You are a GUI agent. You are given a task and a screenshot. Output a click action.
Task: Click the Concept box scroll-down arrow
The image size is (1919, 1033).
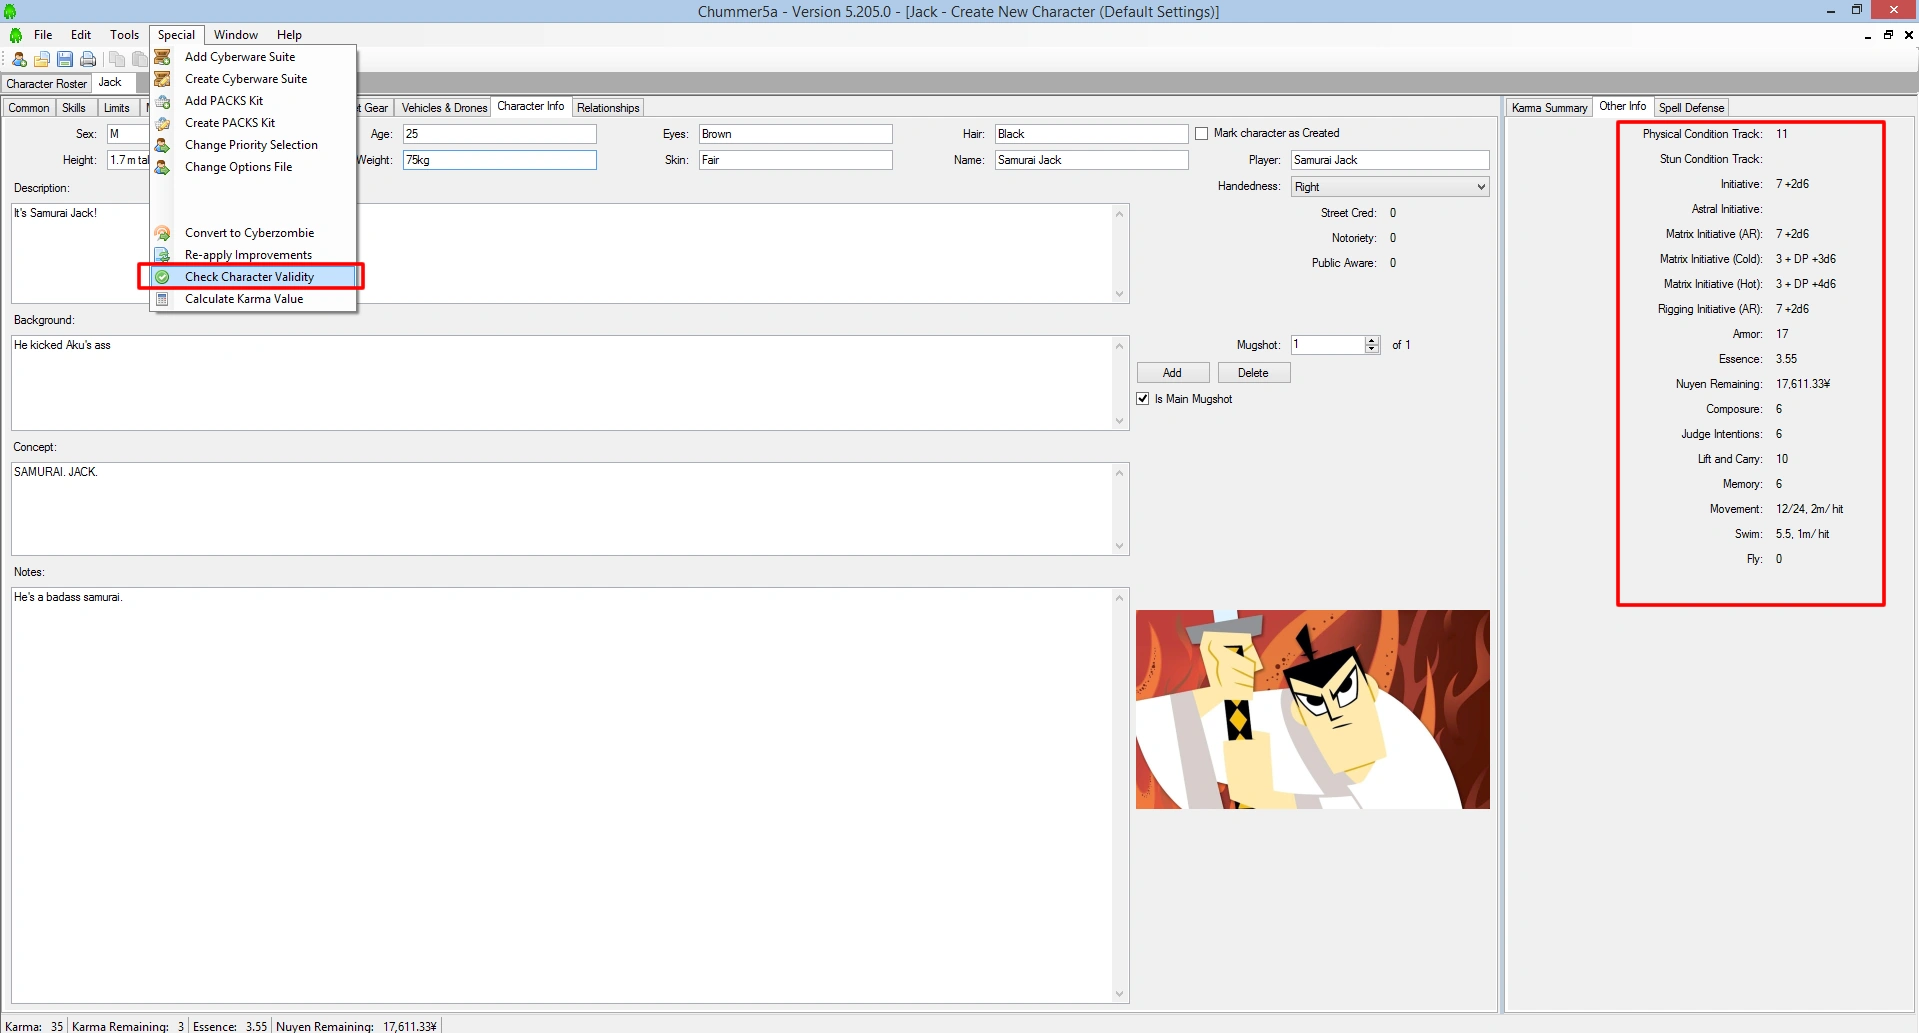click(x=1120, y=546)
